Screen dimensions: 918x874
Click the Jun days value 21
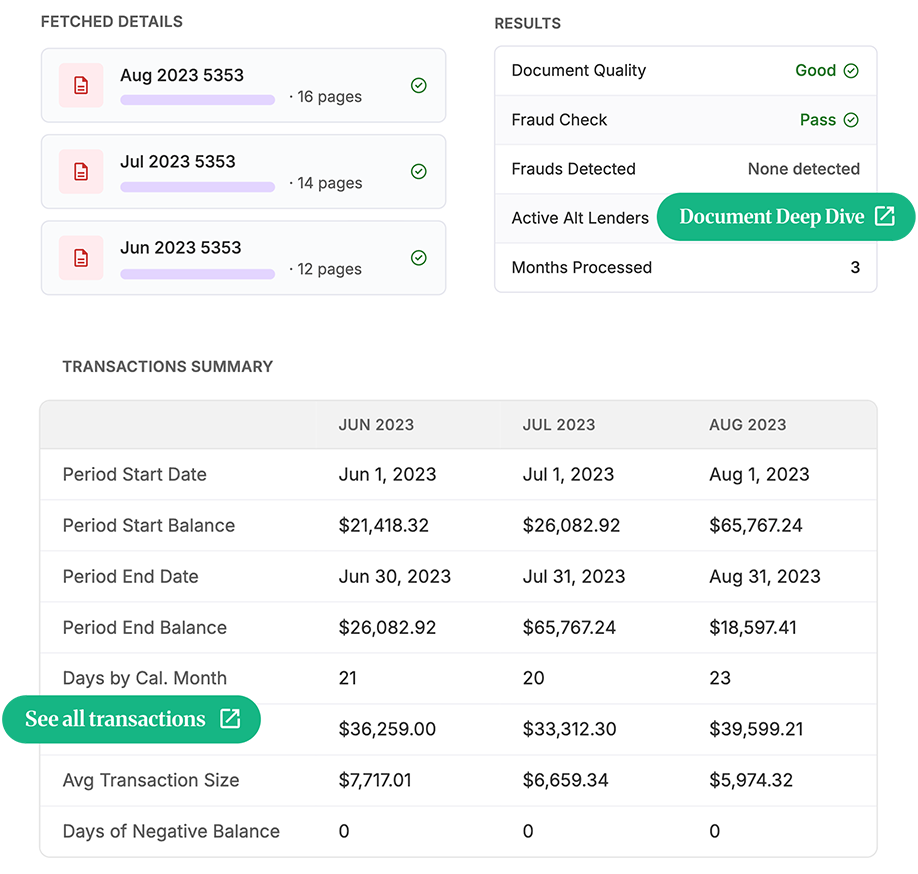click(348, 678)
